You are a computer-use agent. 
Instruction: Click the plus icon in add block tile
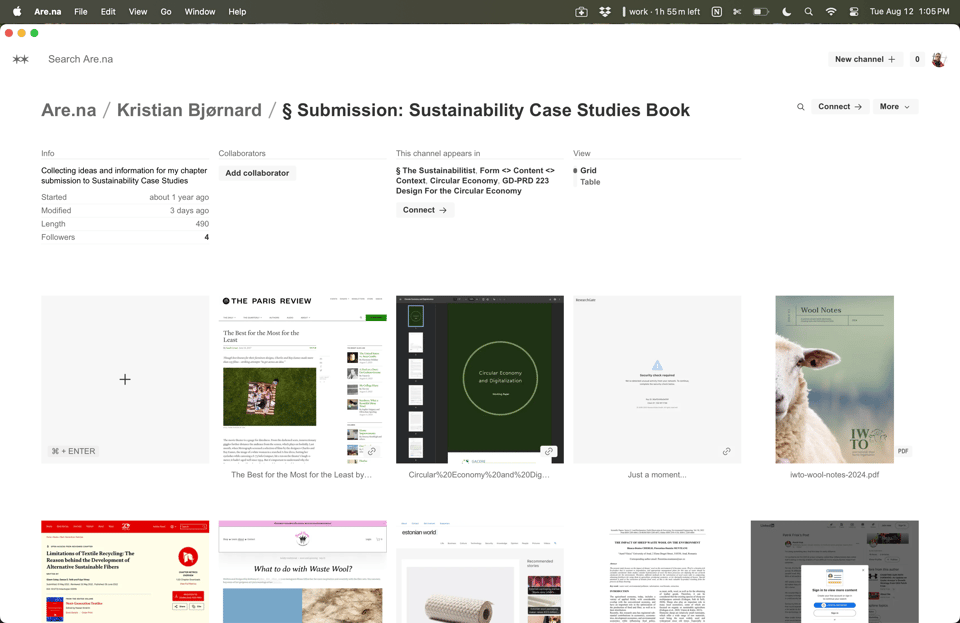pos(125,379)
